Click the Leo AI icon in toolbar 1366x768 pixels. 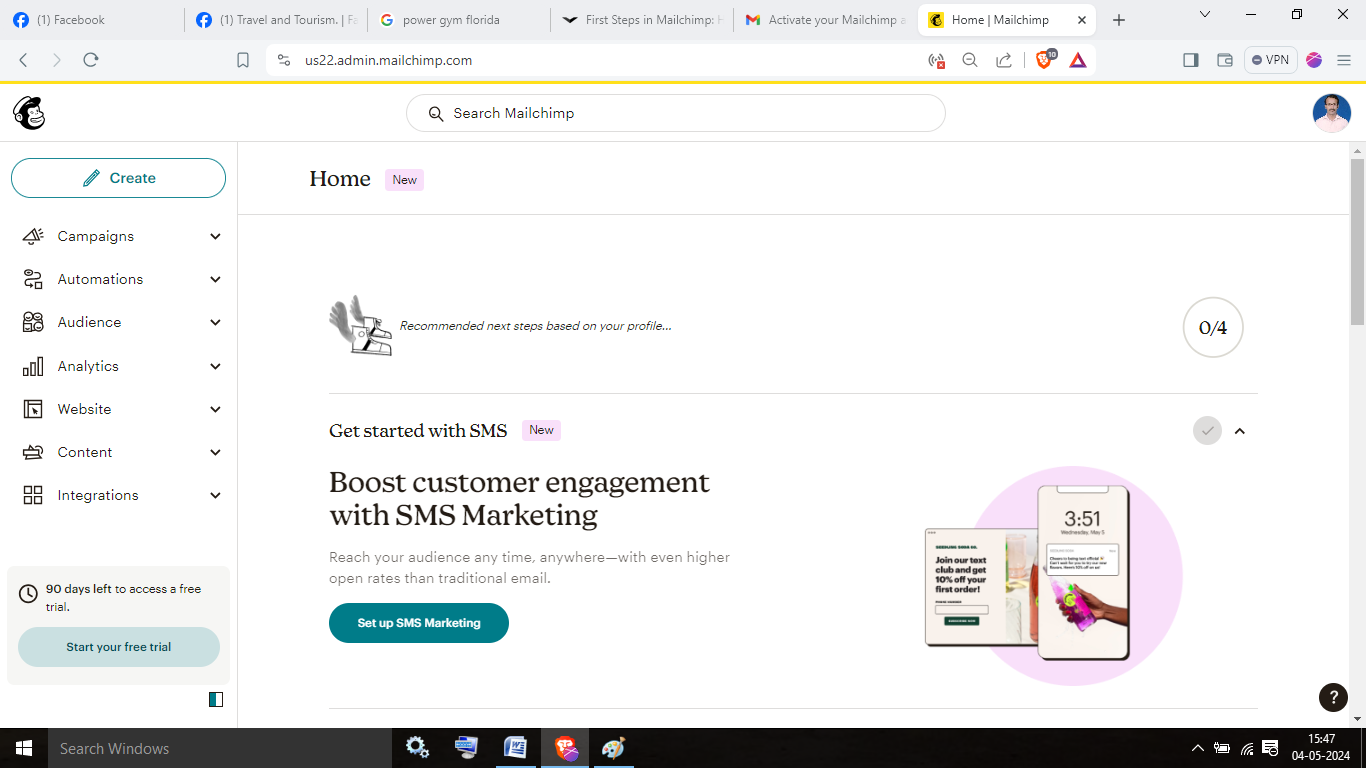1314,60
